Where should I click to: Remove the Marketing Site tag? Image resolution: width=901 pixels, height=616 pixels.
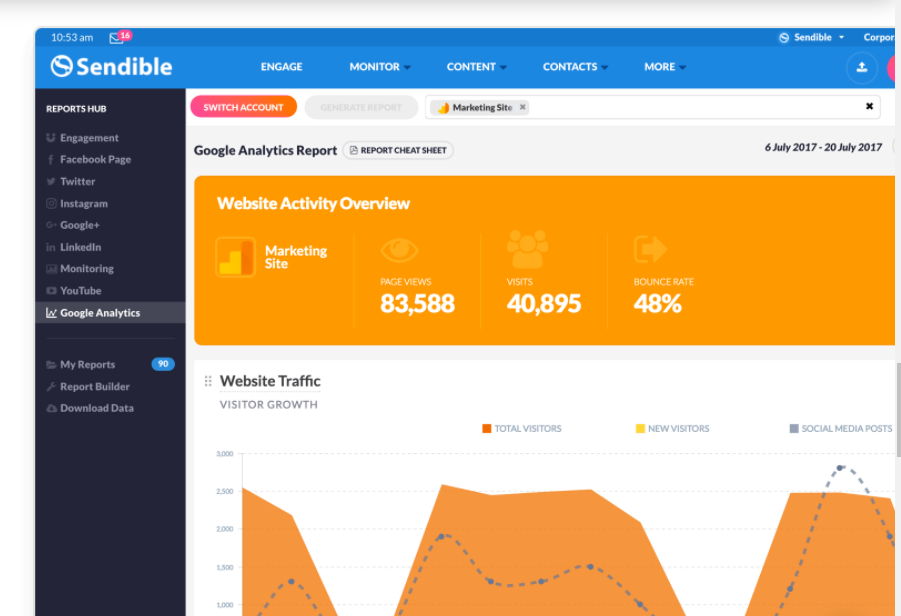[523, 107]
